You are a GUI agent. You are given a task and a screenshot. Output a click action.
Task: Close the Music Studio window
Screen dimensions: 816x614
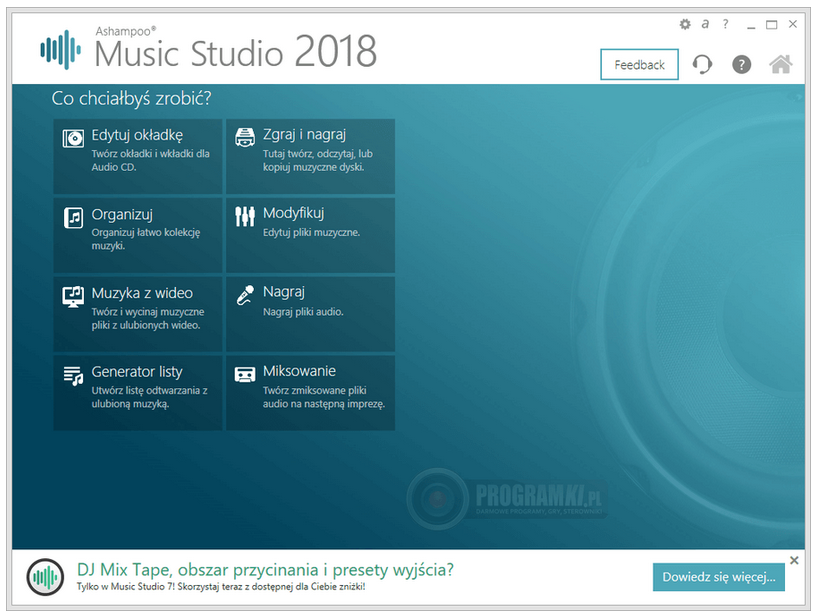[793, 24]
